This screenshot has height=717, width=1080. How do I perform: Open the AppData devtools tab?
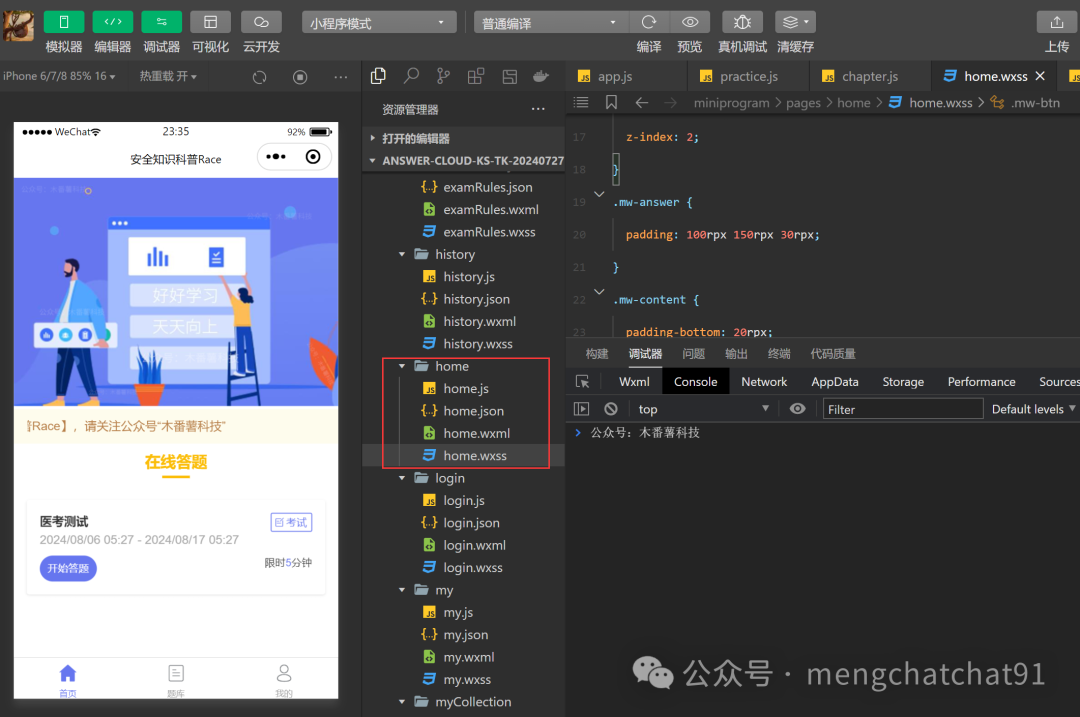[835, 382]
